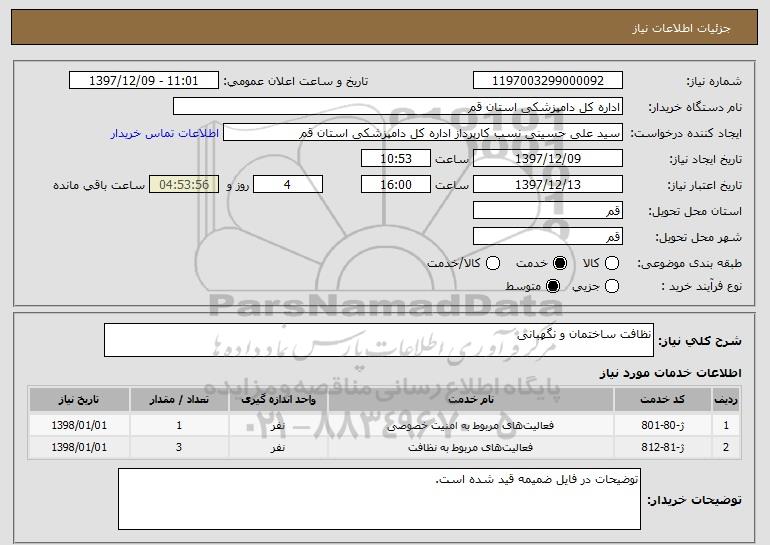Screen dimensions: 770x545
Task: Click the validity date field 1397/12/13
Action: tap(548, 185)
